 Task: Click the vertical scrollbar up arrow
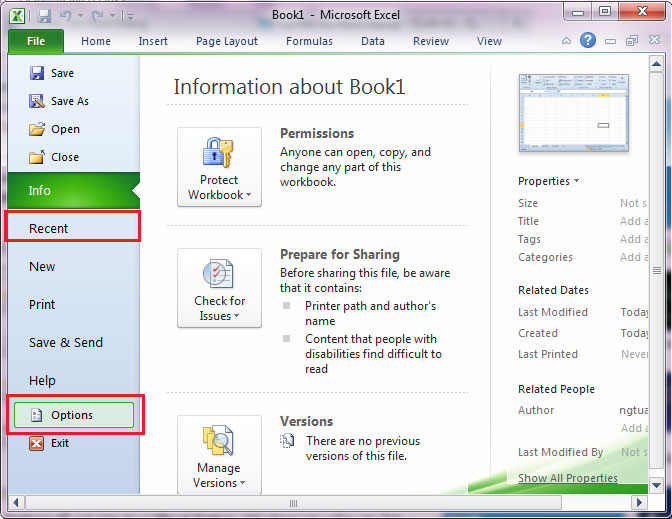tap(656, 64)
